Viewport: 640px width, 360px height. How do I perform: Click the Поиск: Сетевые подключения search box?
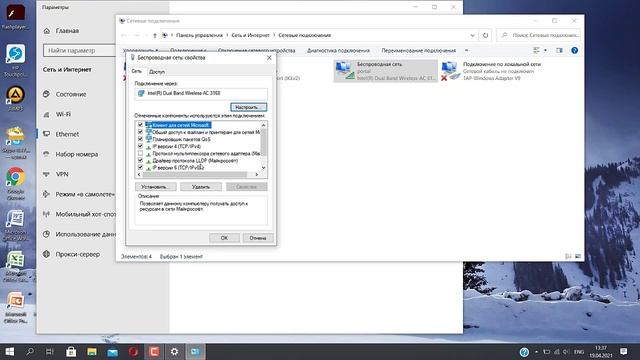[x=539, y=36]
